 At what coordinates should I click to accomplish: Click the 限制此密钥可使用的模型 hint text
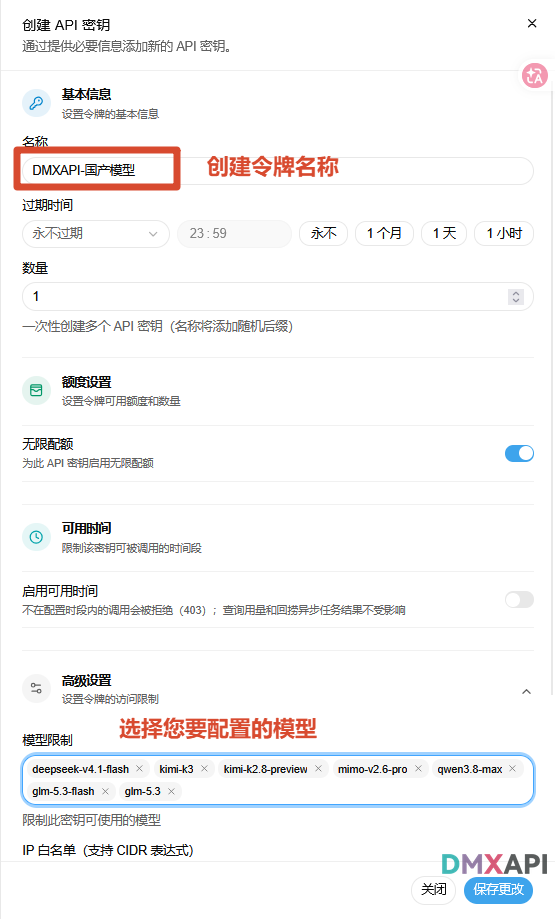(x=91, y=820)
